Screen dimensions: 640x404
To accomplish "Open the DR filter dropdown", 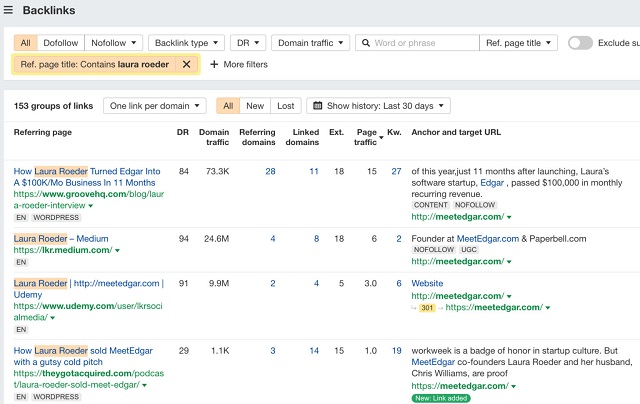I will [248, 43].
